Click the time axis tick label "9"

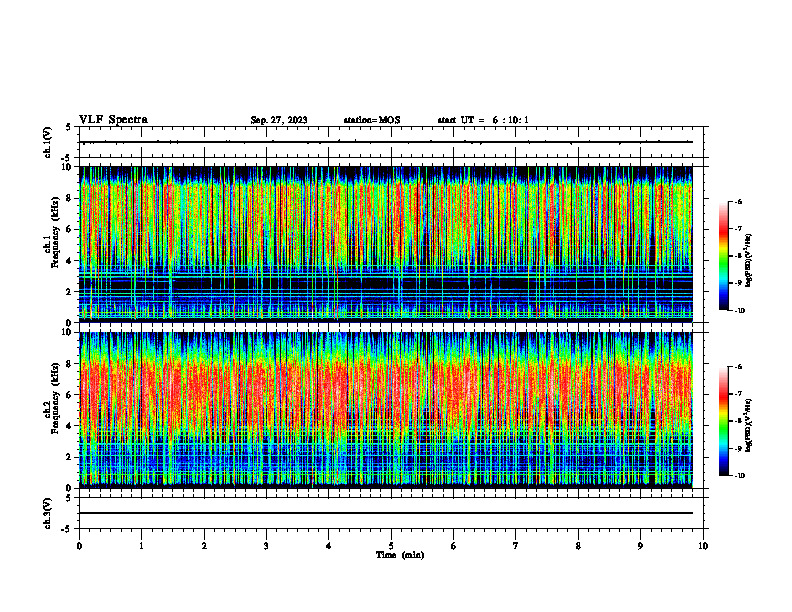point(640,546)
